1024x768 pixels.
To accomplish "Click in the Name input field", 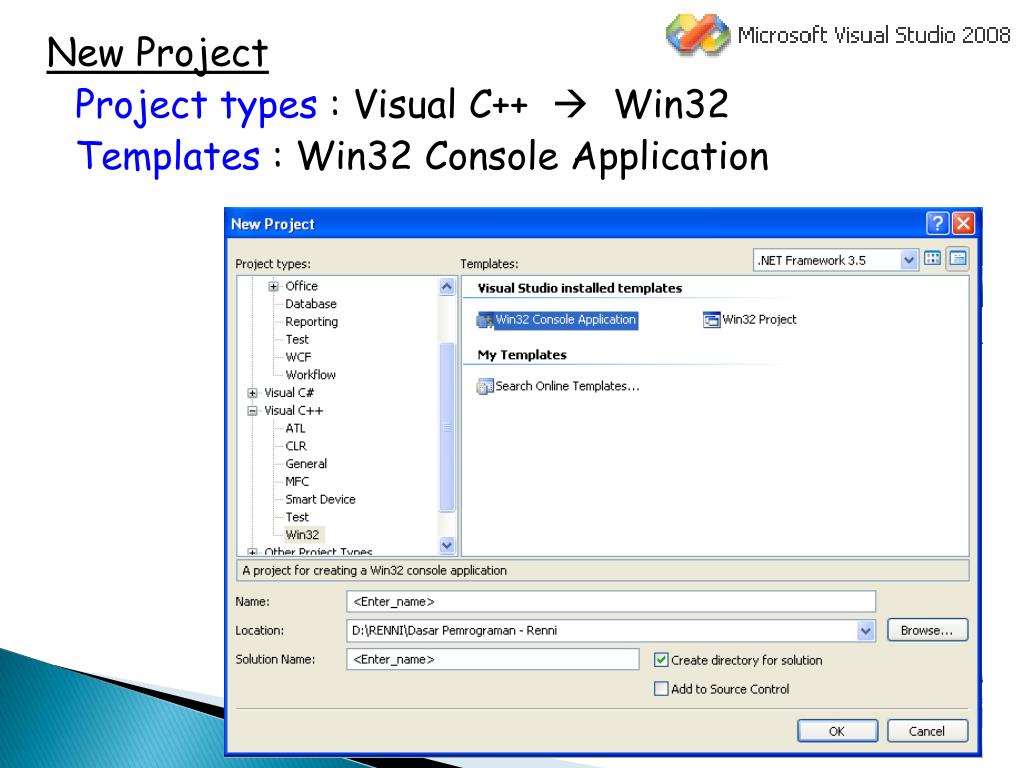I will pos(611,601).
